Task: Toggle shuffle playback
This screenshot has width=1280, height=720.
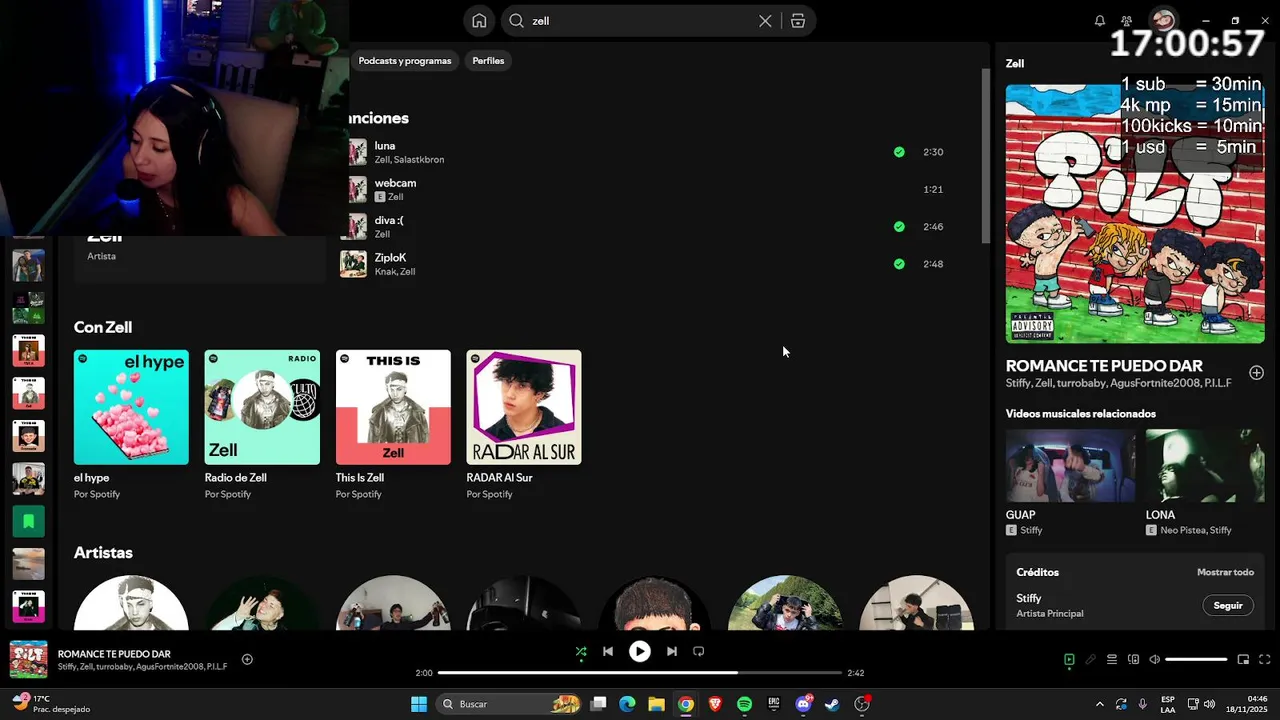Action: coord(581,651)
